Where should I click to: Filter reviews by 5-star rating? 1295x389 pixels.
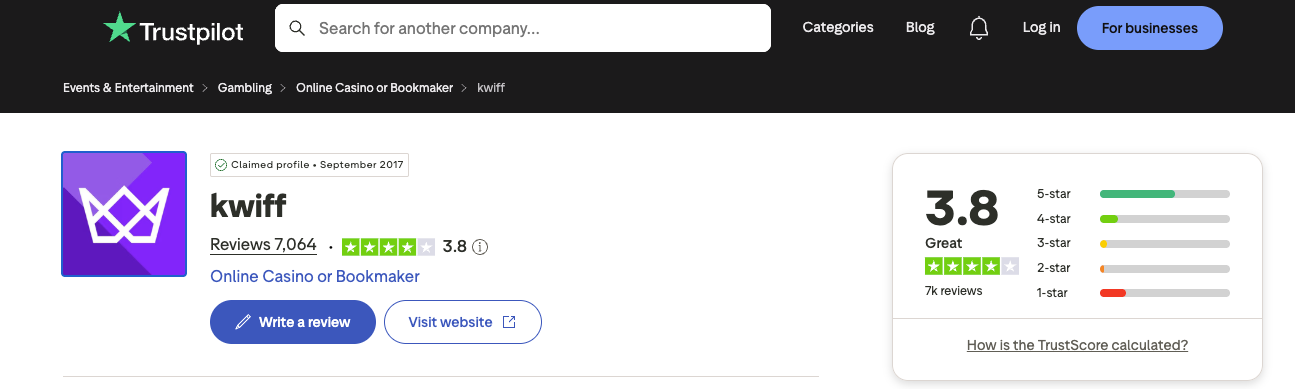coord(1134,194)
